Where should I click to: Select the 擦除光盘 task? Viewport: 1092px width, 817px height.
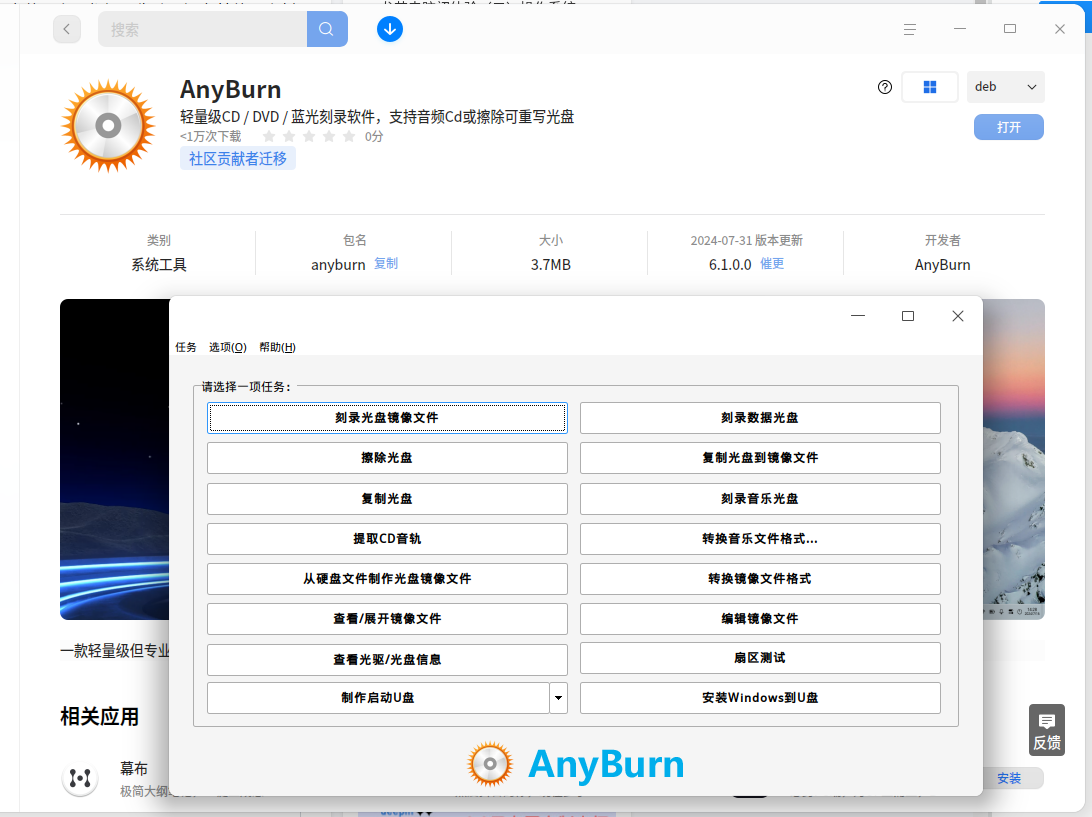(387, 458)
